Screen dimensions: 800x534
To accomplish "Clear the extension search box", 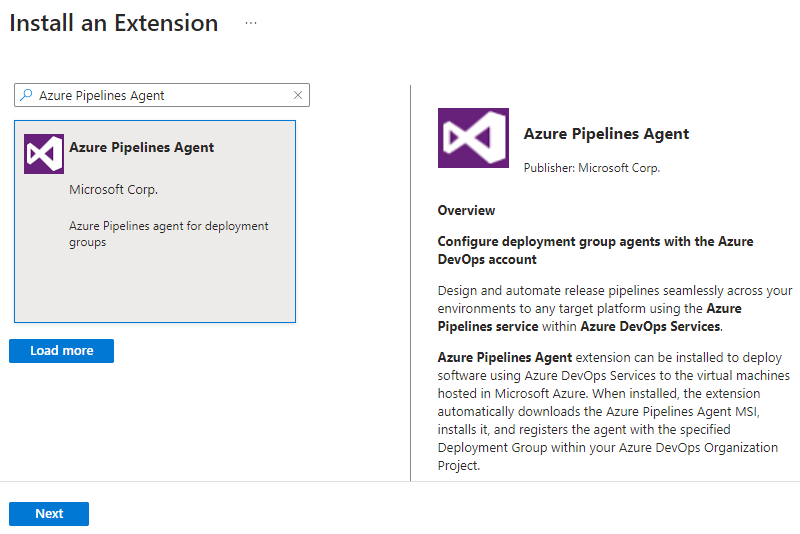I will tap(298, 95).
